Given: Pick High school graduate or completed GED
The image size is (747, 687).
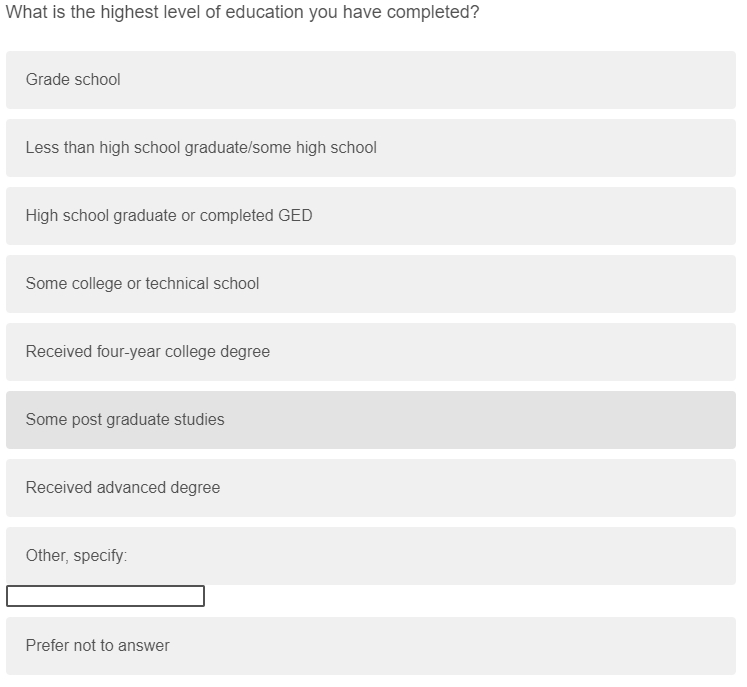Looking at the screenshot, I should pyautogui.click(x=370, y=216).
